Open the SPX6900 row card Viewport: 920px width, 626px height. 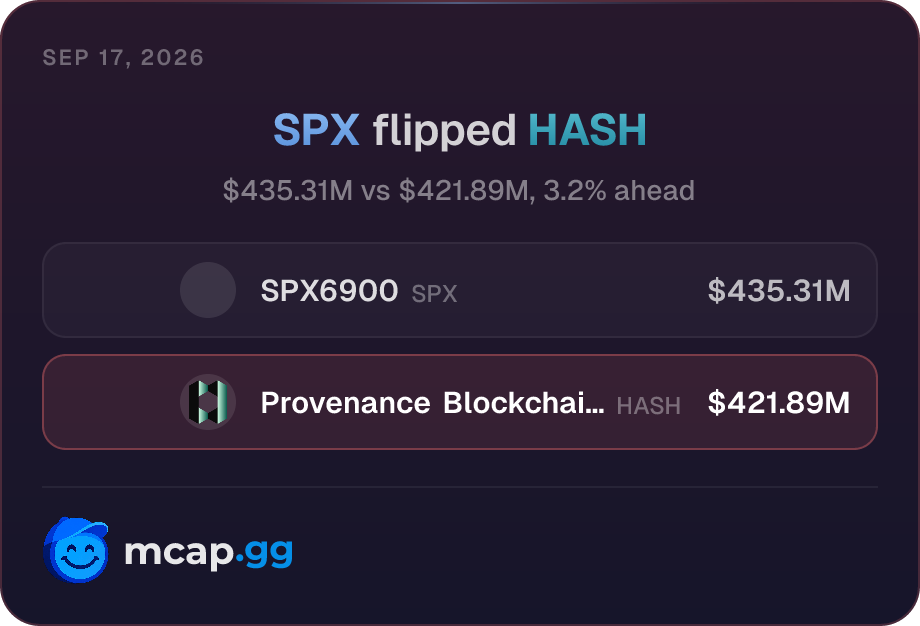point(460,290)
